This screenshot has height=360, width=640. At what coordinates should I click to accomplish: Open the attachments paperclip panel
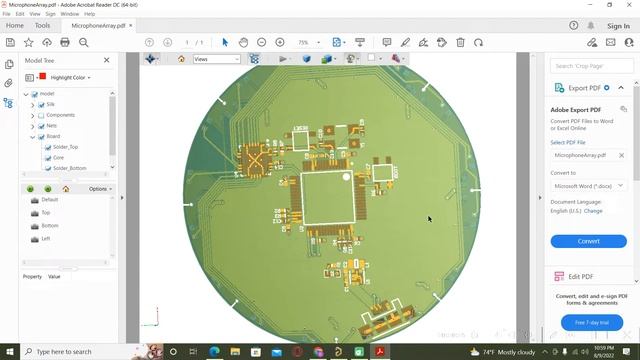click(9, 83)
